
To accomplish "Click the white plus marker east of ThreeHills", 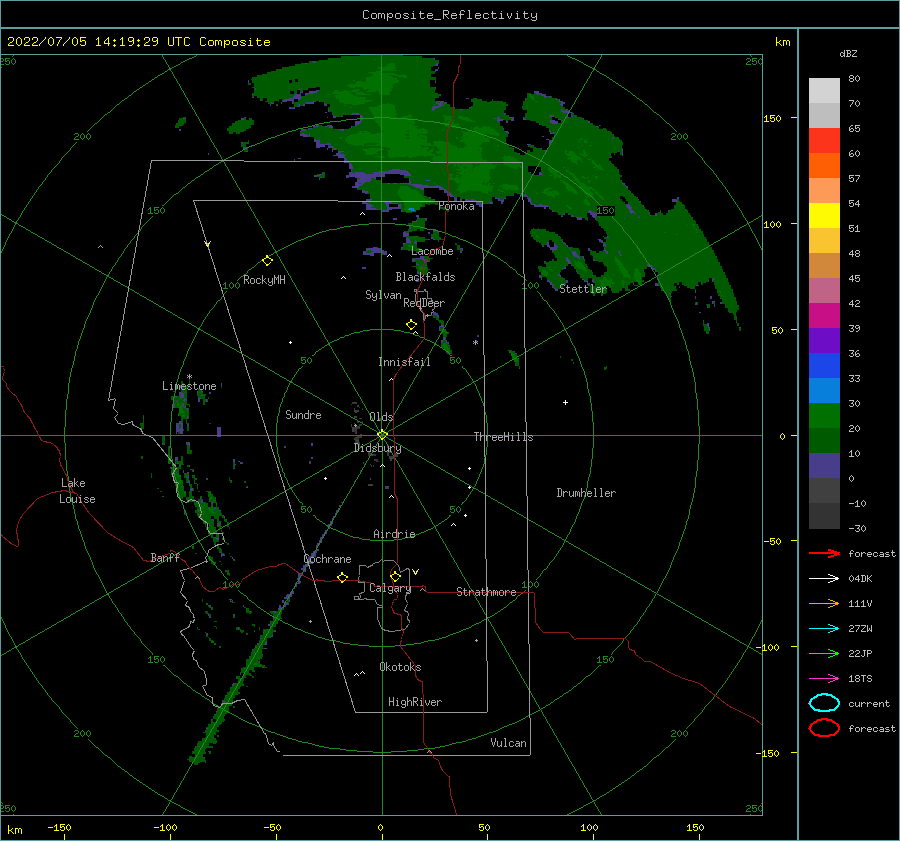I will (x=565, y=402).
